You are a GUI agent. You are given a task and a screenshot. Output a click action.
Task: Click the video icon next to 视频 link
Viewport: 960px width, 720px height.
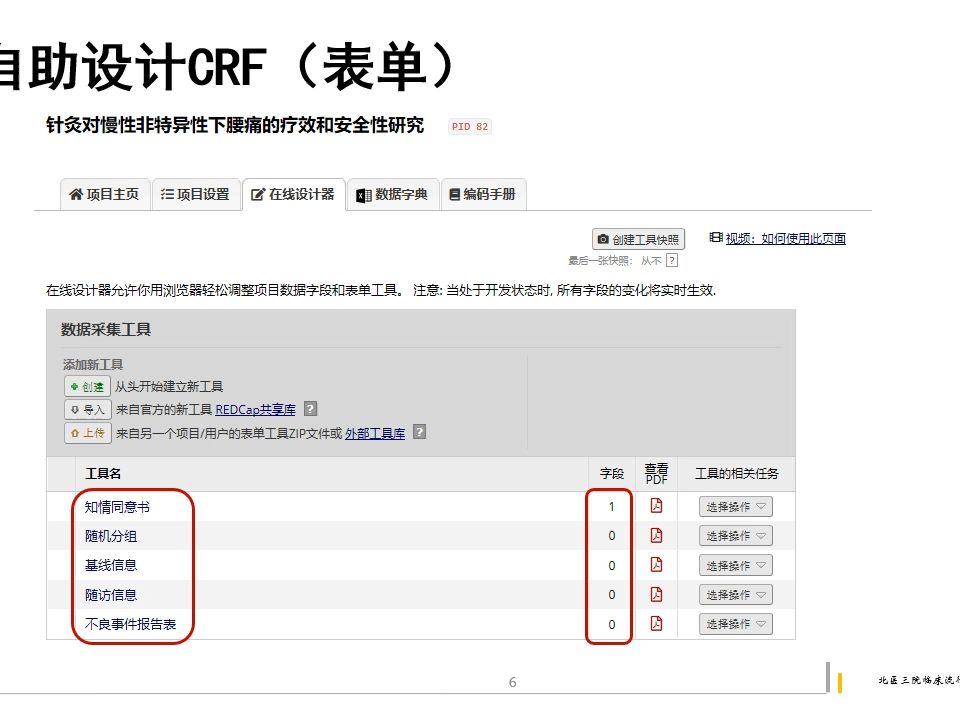pos(714,237)
